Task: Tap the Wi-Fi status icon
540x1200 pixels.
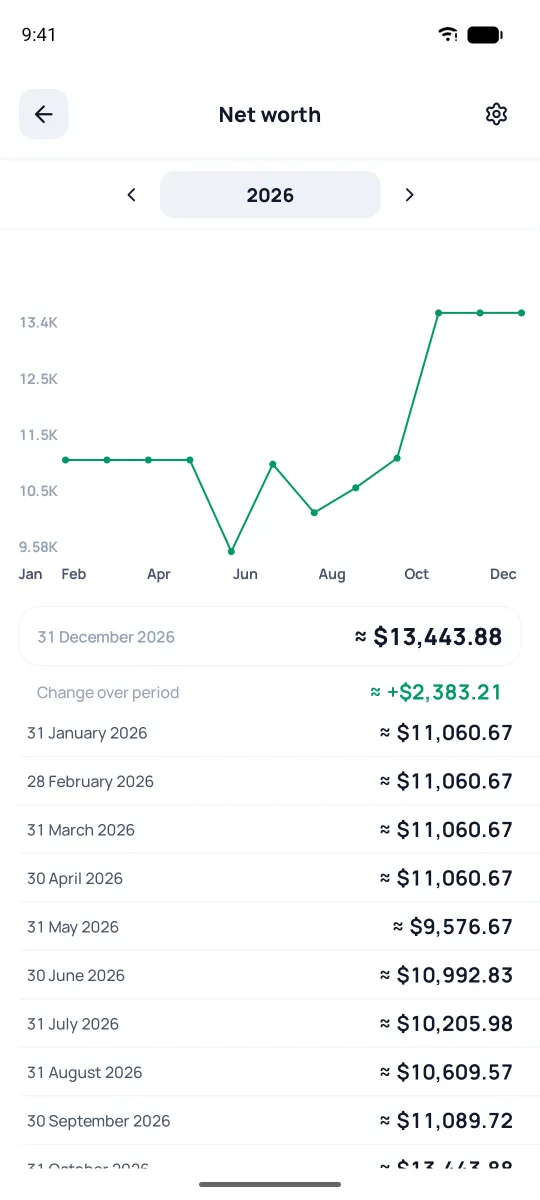Action: 447,35
